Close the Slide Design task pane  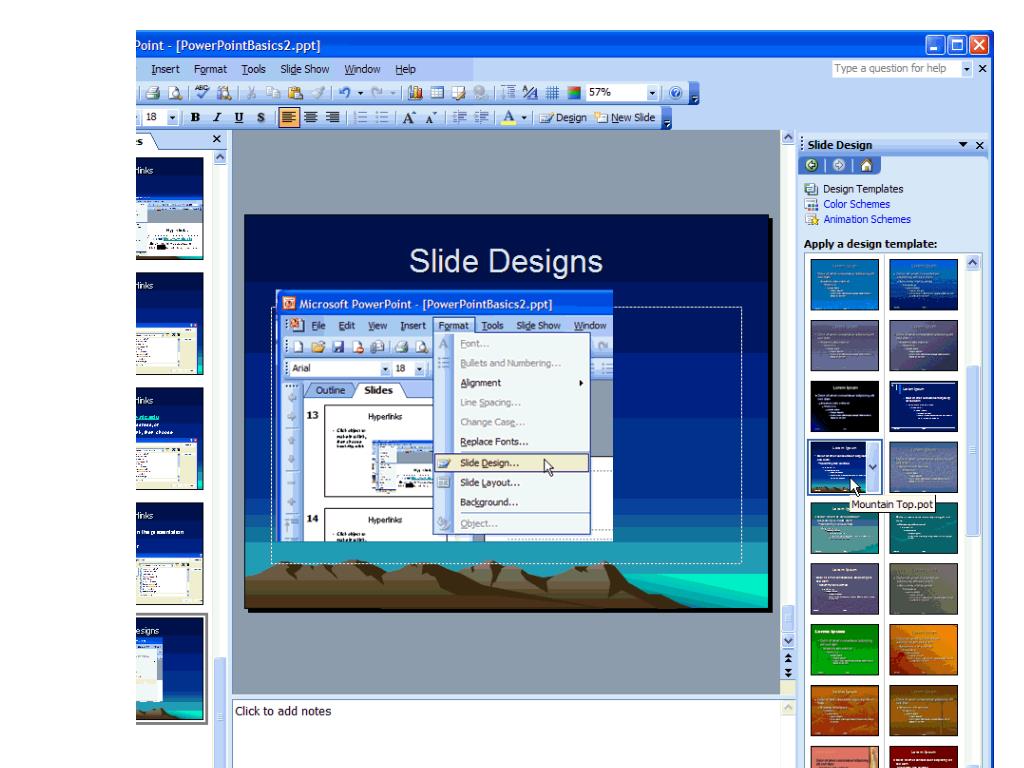(980, 145)
